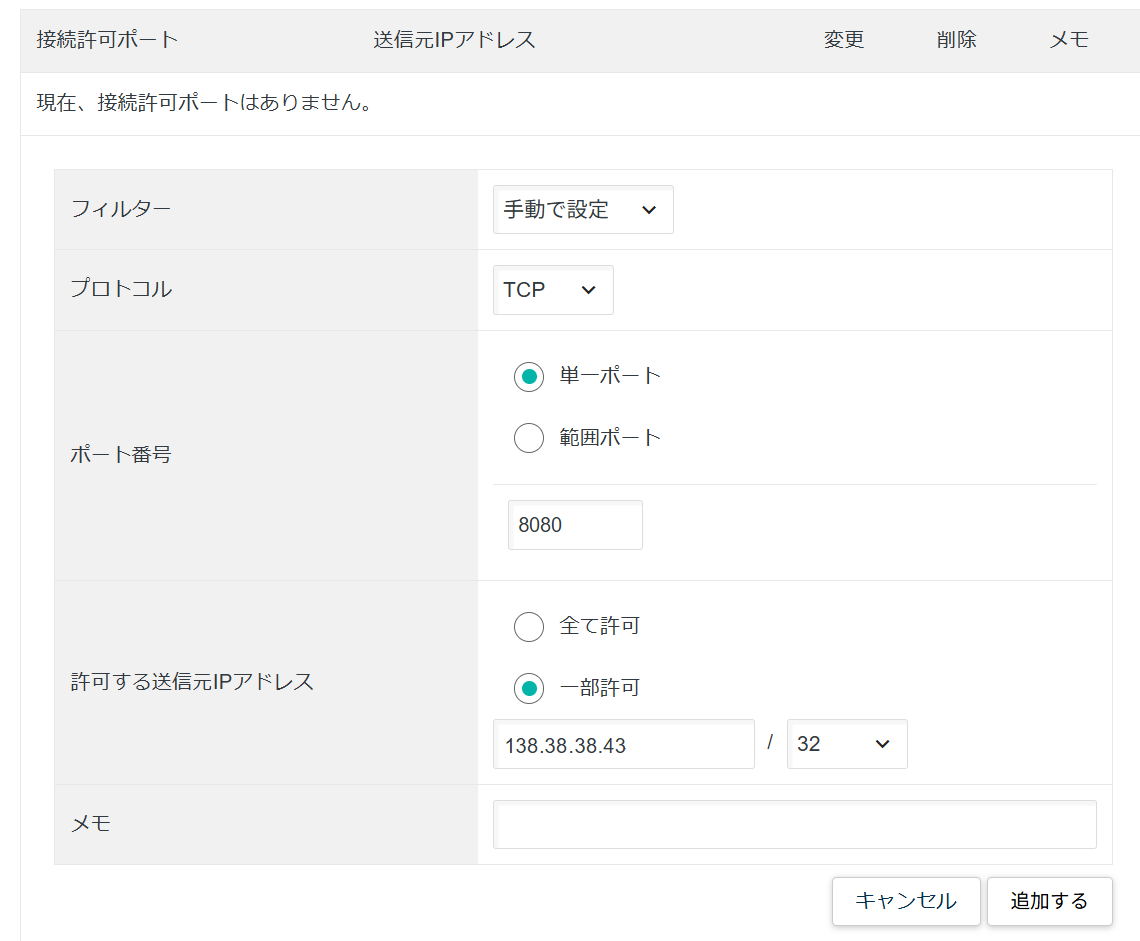Focus the IP address field with 138.38.38.43

(623, 745)
